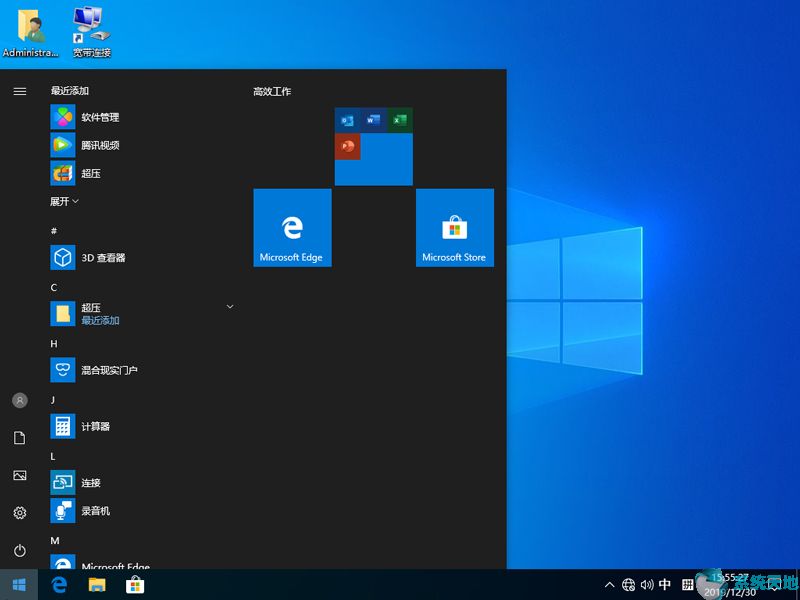The height and width of the screenshot is (600, 800).
Task: Open PowerPoint from the Start tiles
Action: (x=347, y=147)
